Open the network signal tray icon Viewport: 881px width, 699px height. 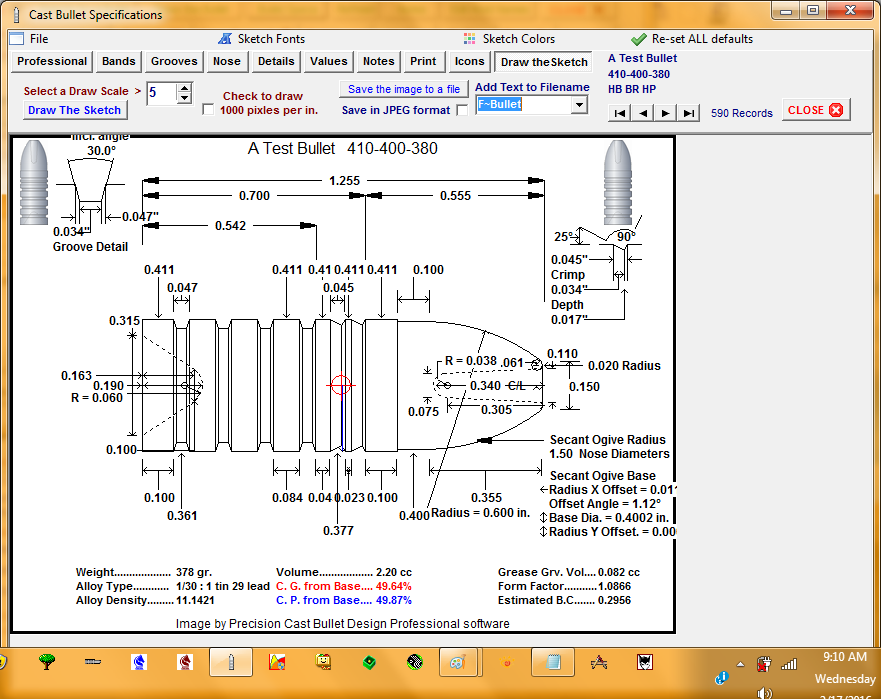click(789, 664)
